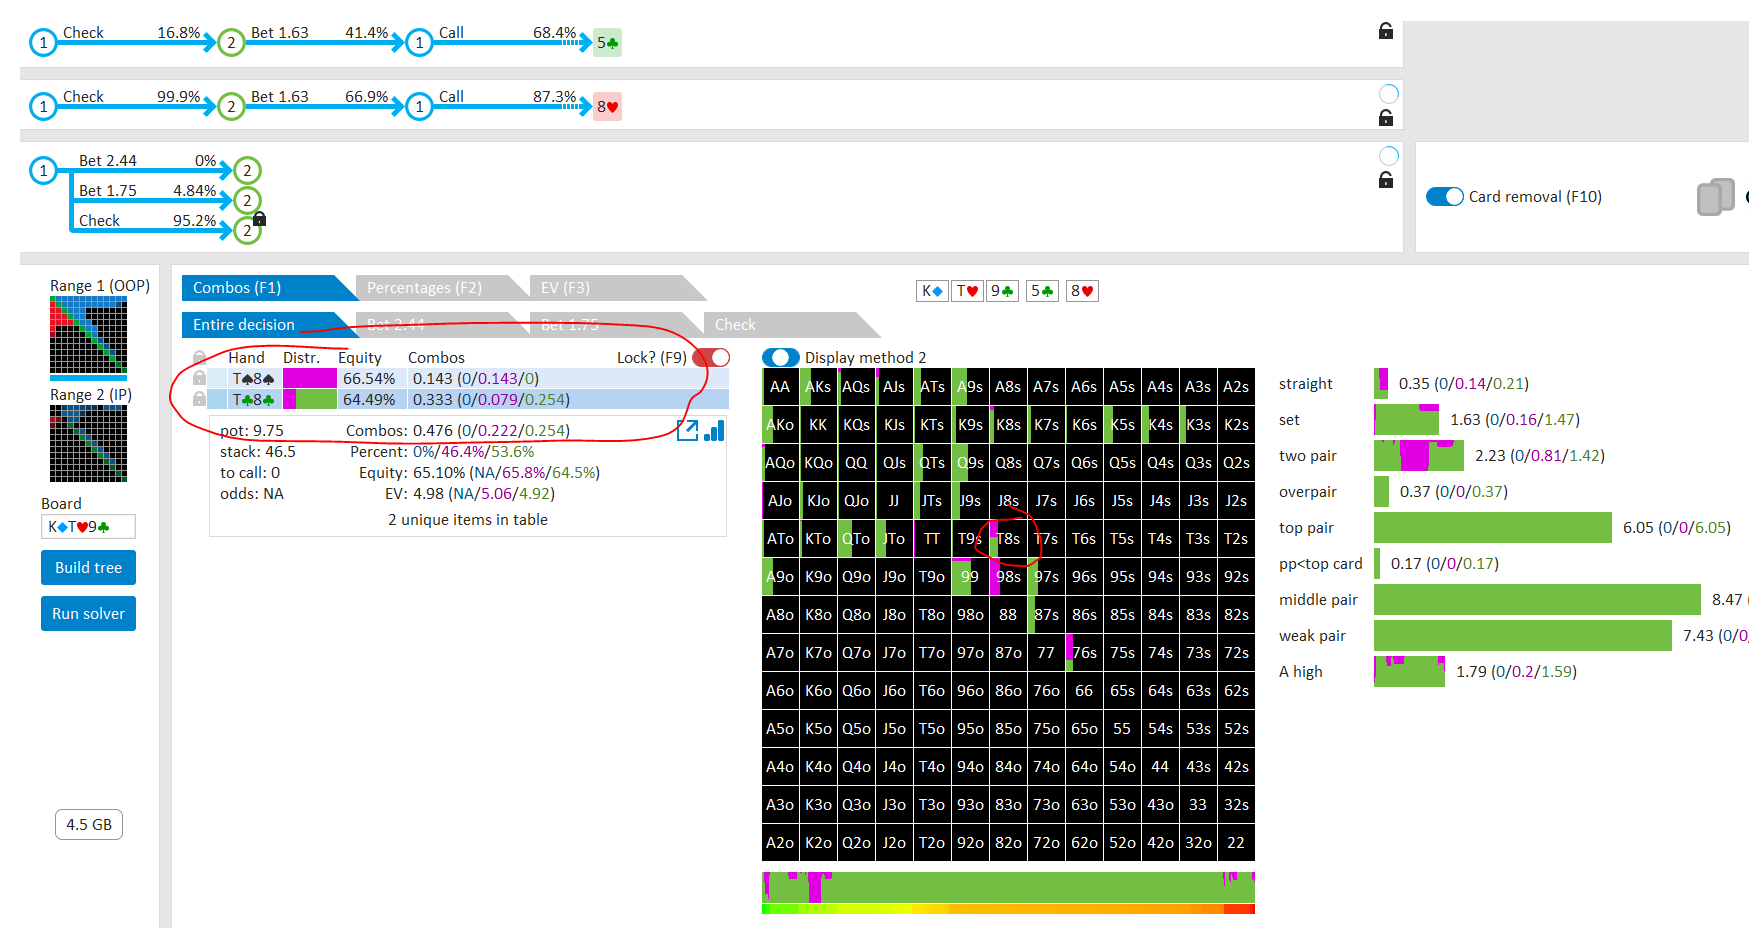
Task: Click the 8♥ river card node
Action: pyautogui.click(x=607, y=107)
